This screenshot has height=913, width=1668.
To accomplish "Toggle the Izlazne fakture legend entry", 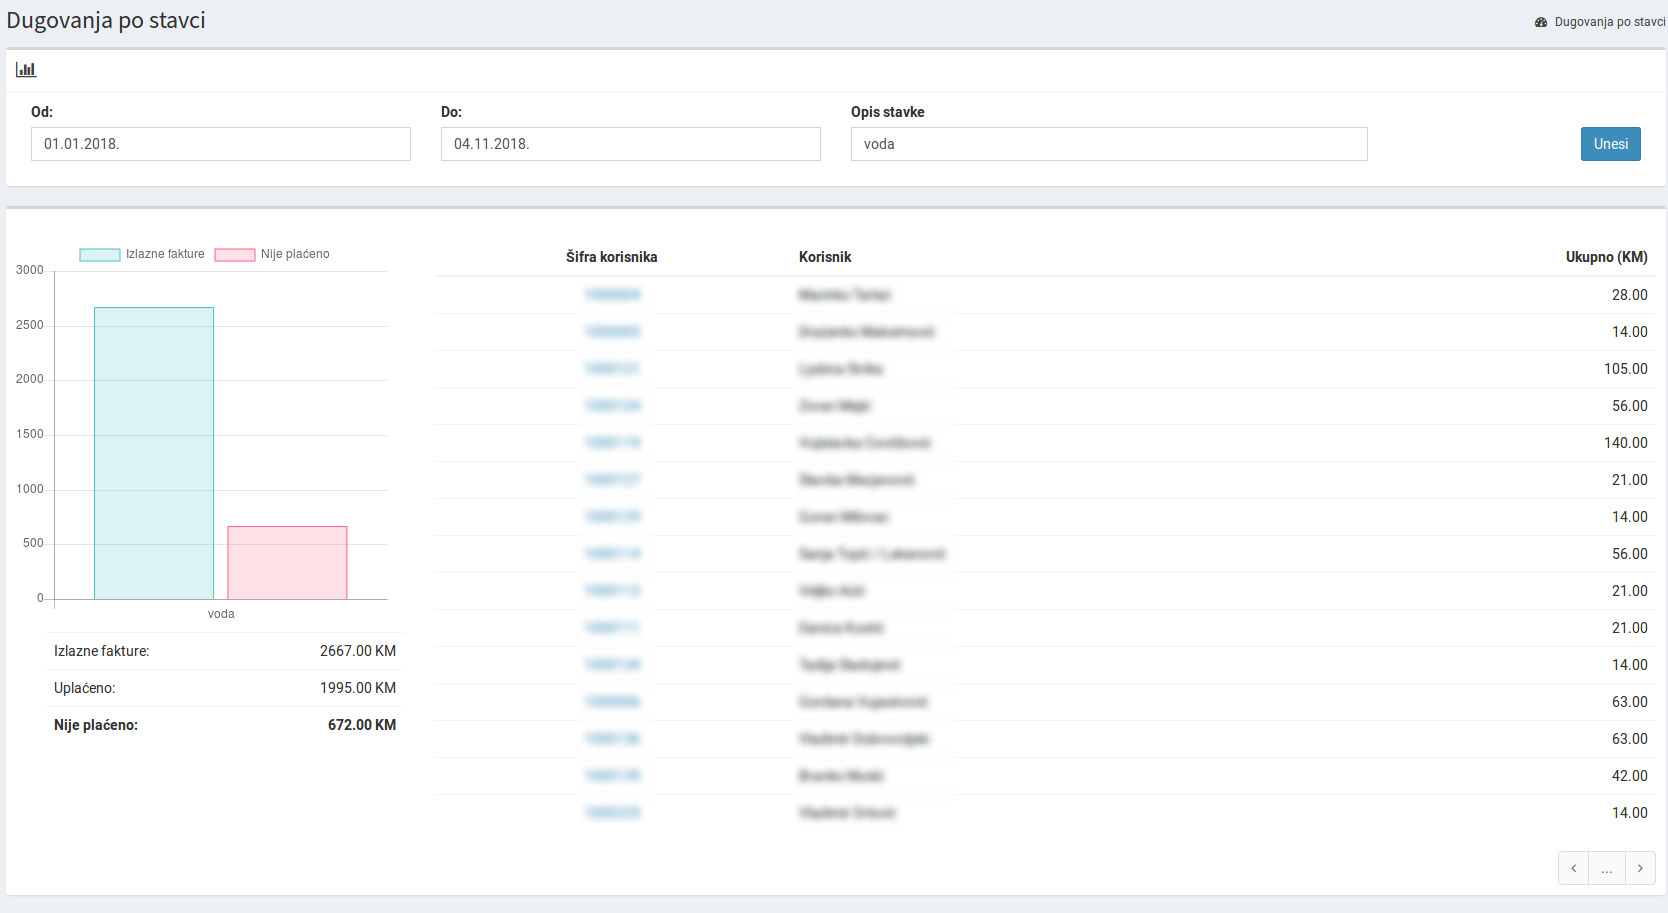I will click(x=143, y=254).
